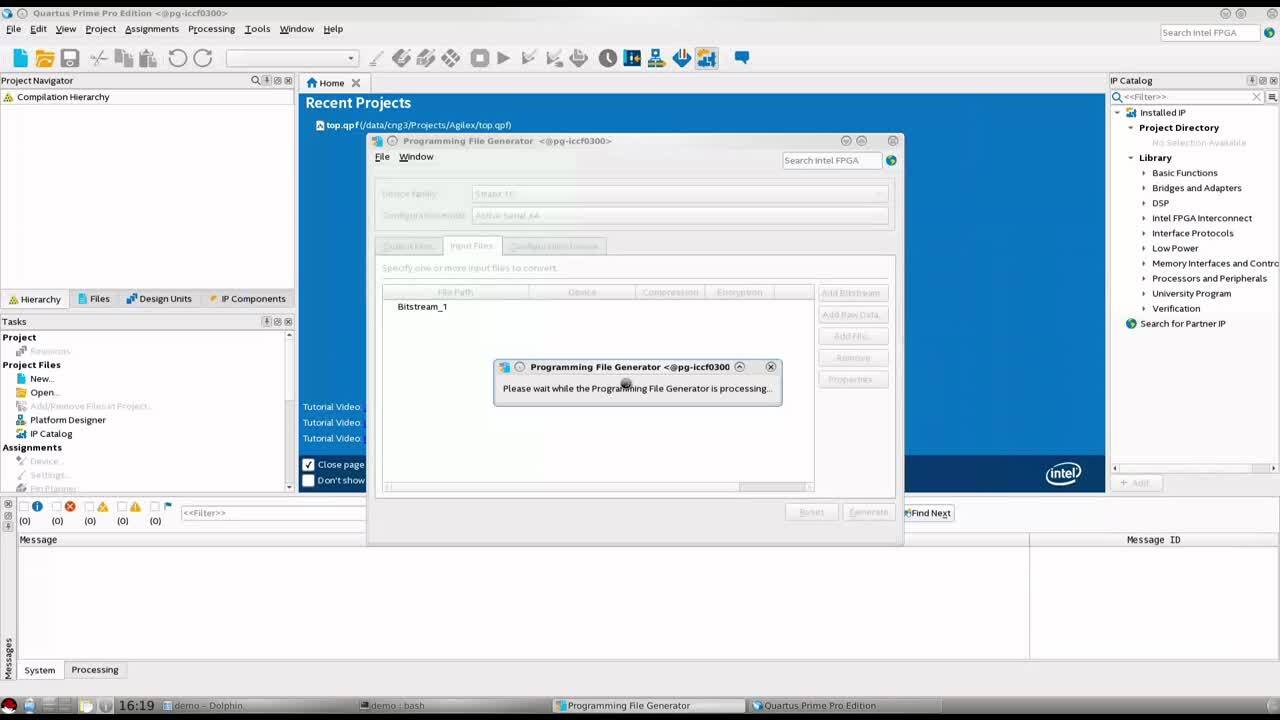Expand the Basic Functions library category
1280x720 pixels.
pos(1144,173)
